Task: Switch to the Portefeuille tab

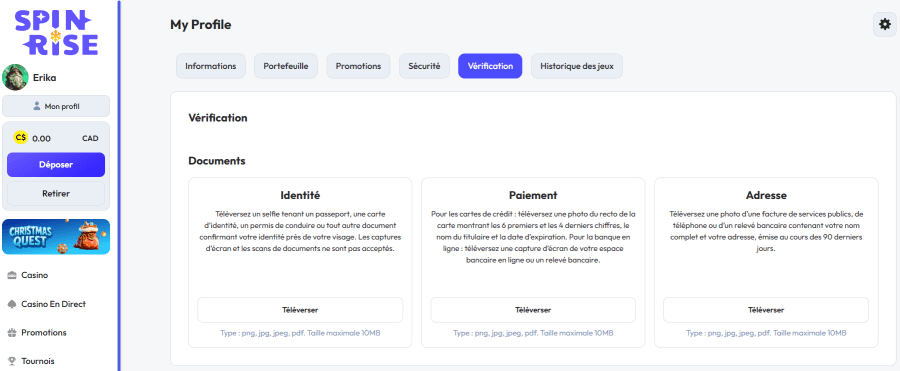Action: click(286, 66)
